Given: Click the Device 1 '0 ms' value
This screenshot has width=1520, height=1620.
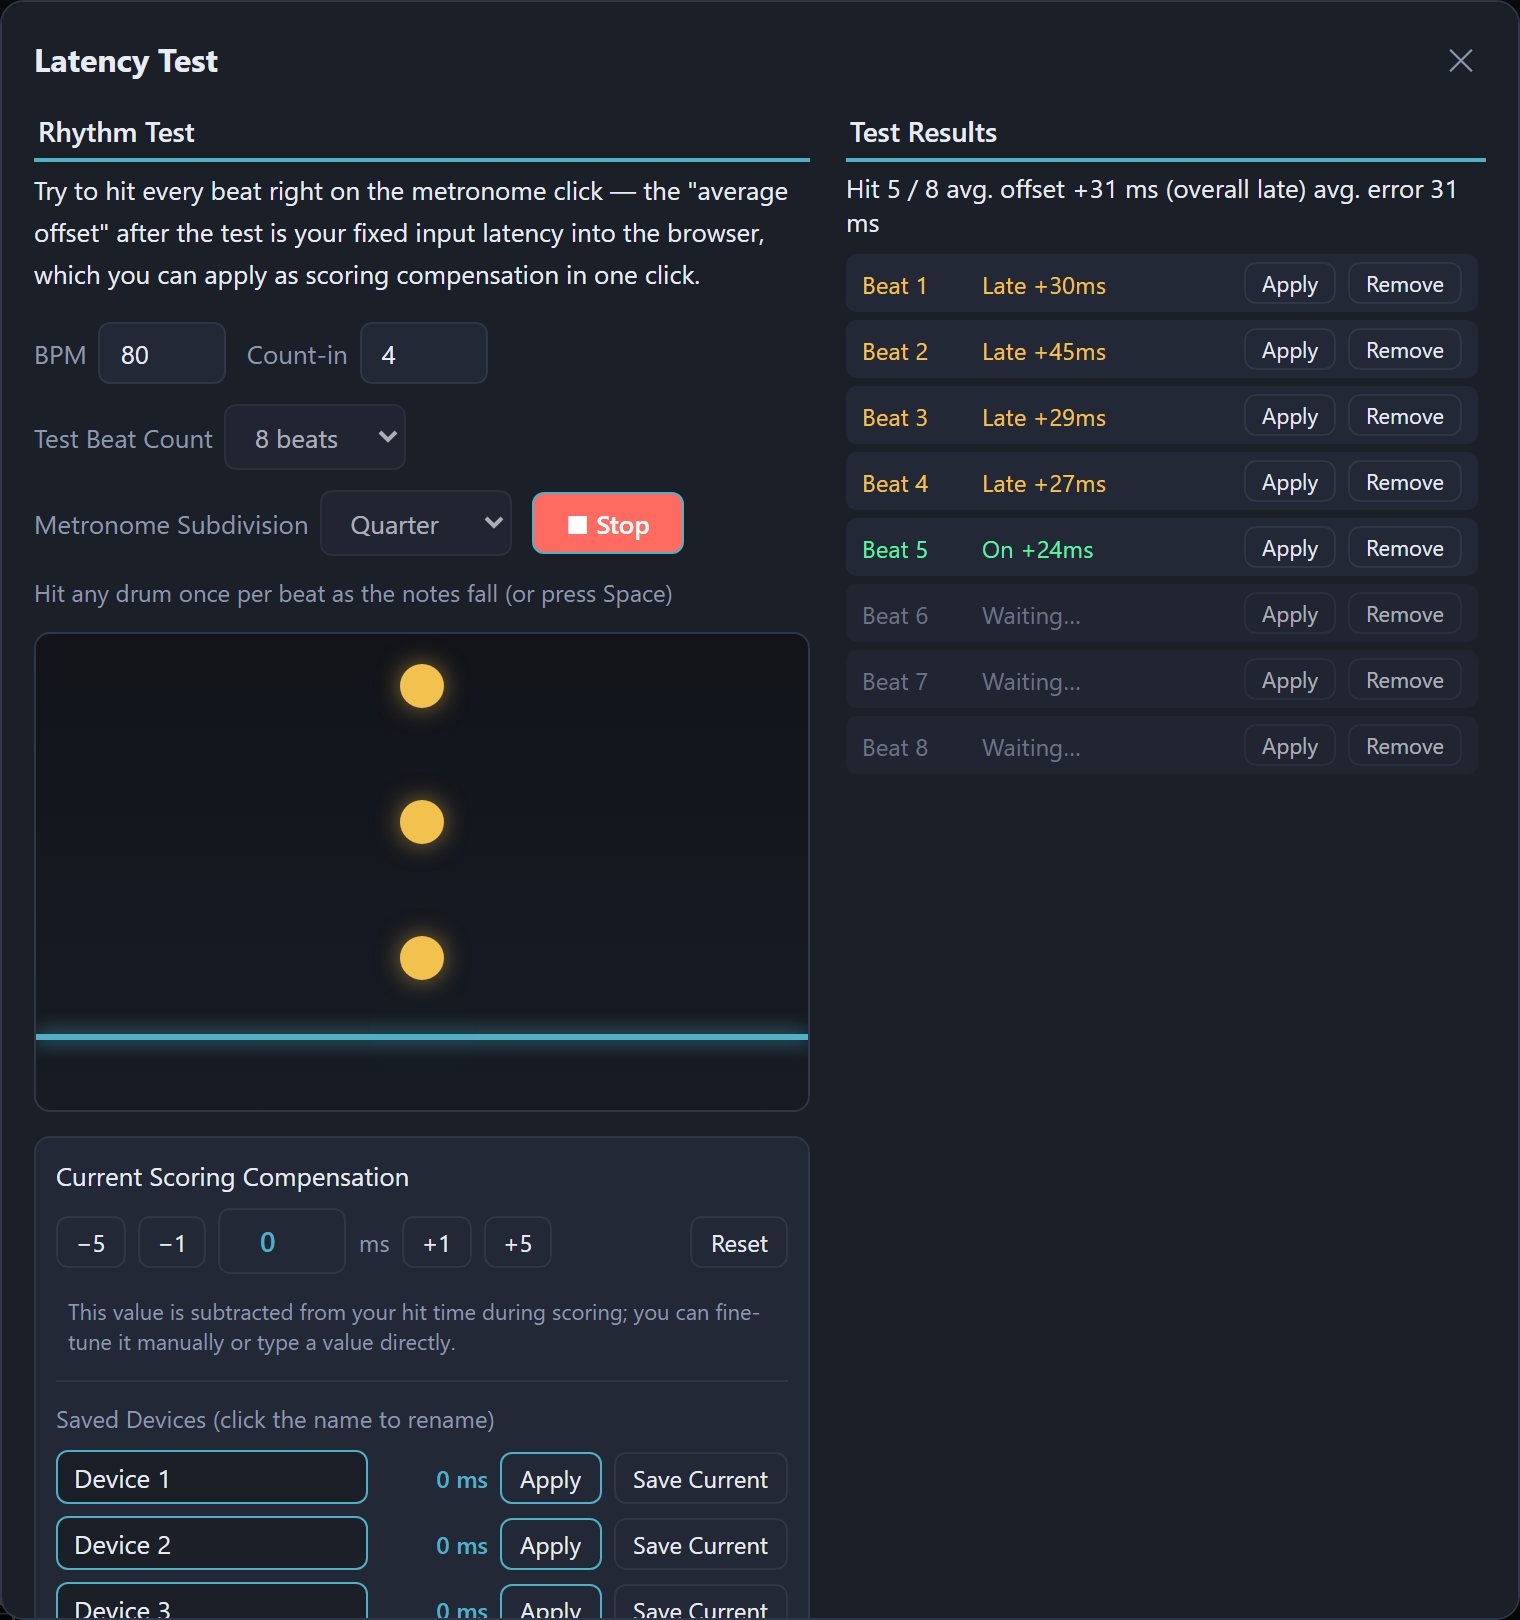Looking at the screenshot, I should 462,1479.
